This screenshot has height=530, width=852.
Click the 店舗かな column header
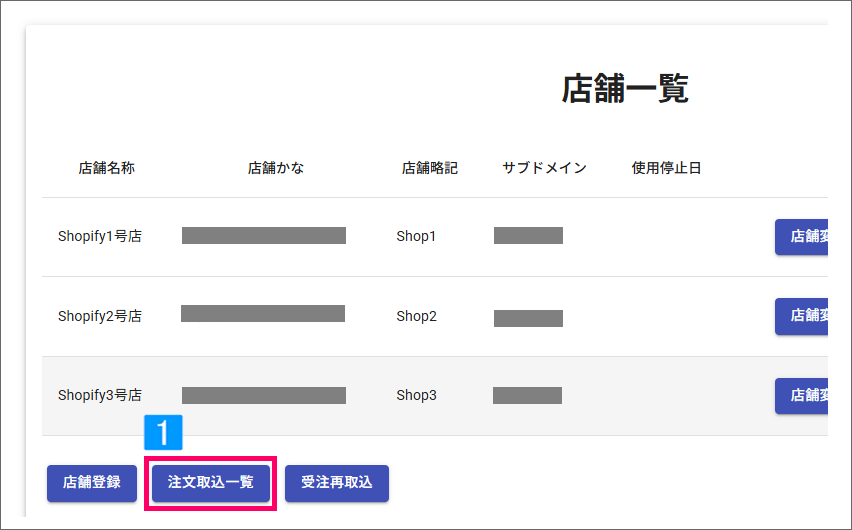click(x=276, y=168)
